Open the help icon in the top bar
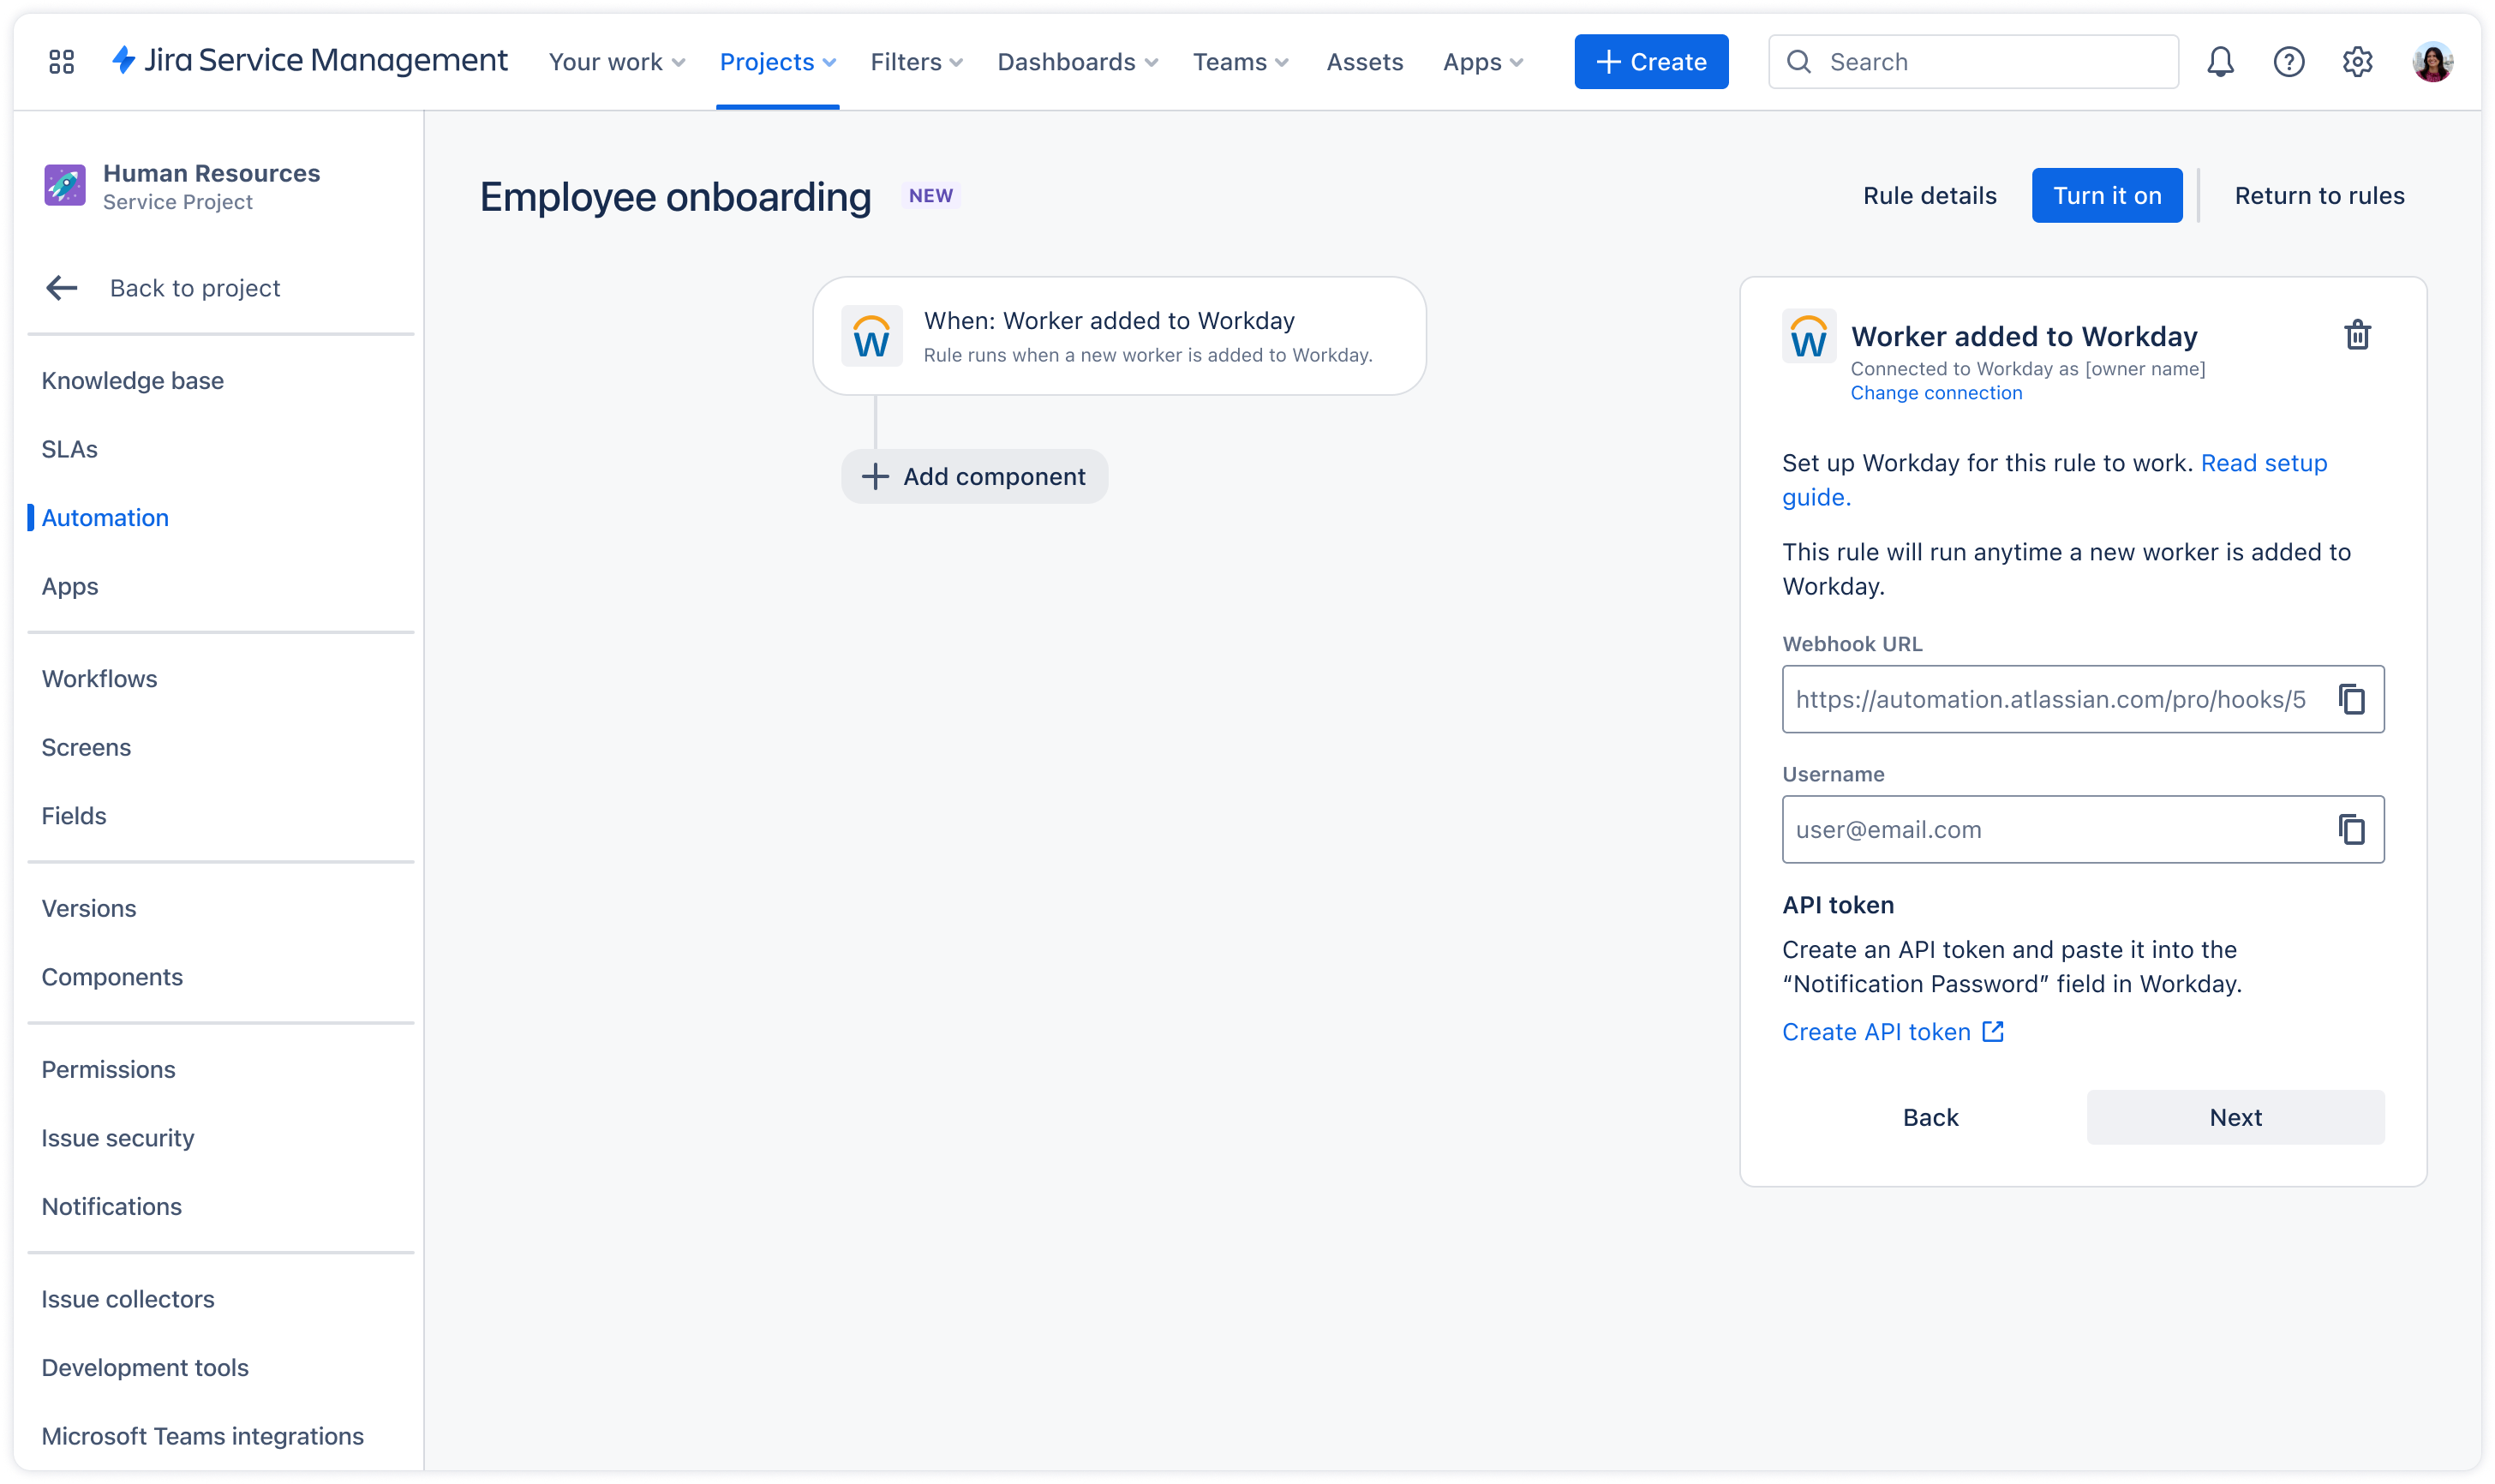Screen dimensions: 2495x1484 click(x=2289, y=61)
